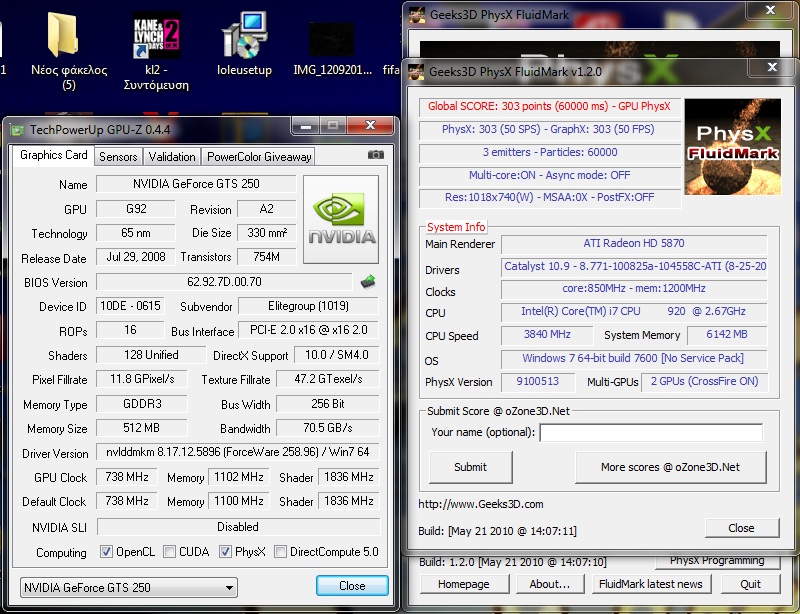Viewport: 800px width, 614px height.
Task: Click the Bandwidth 70.5 GB/s field
Action: point(328,428)
